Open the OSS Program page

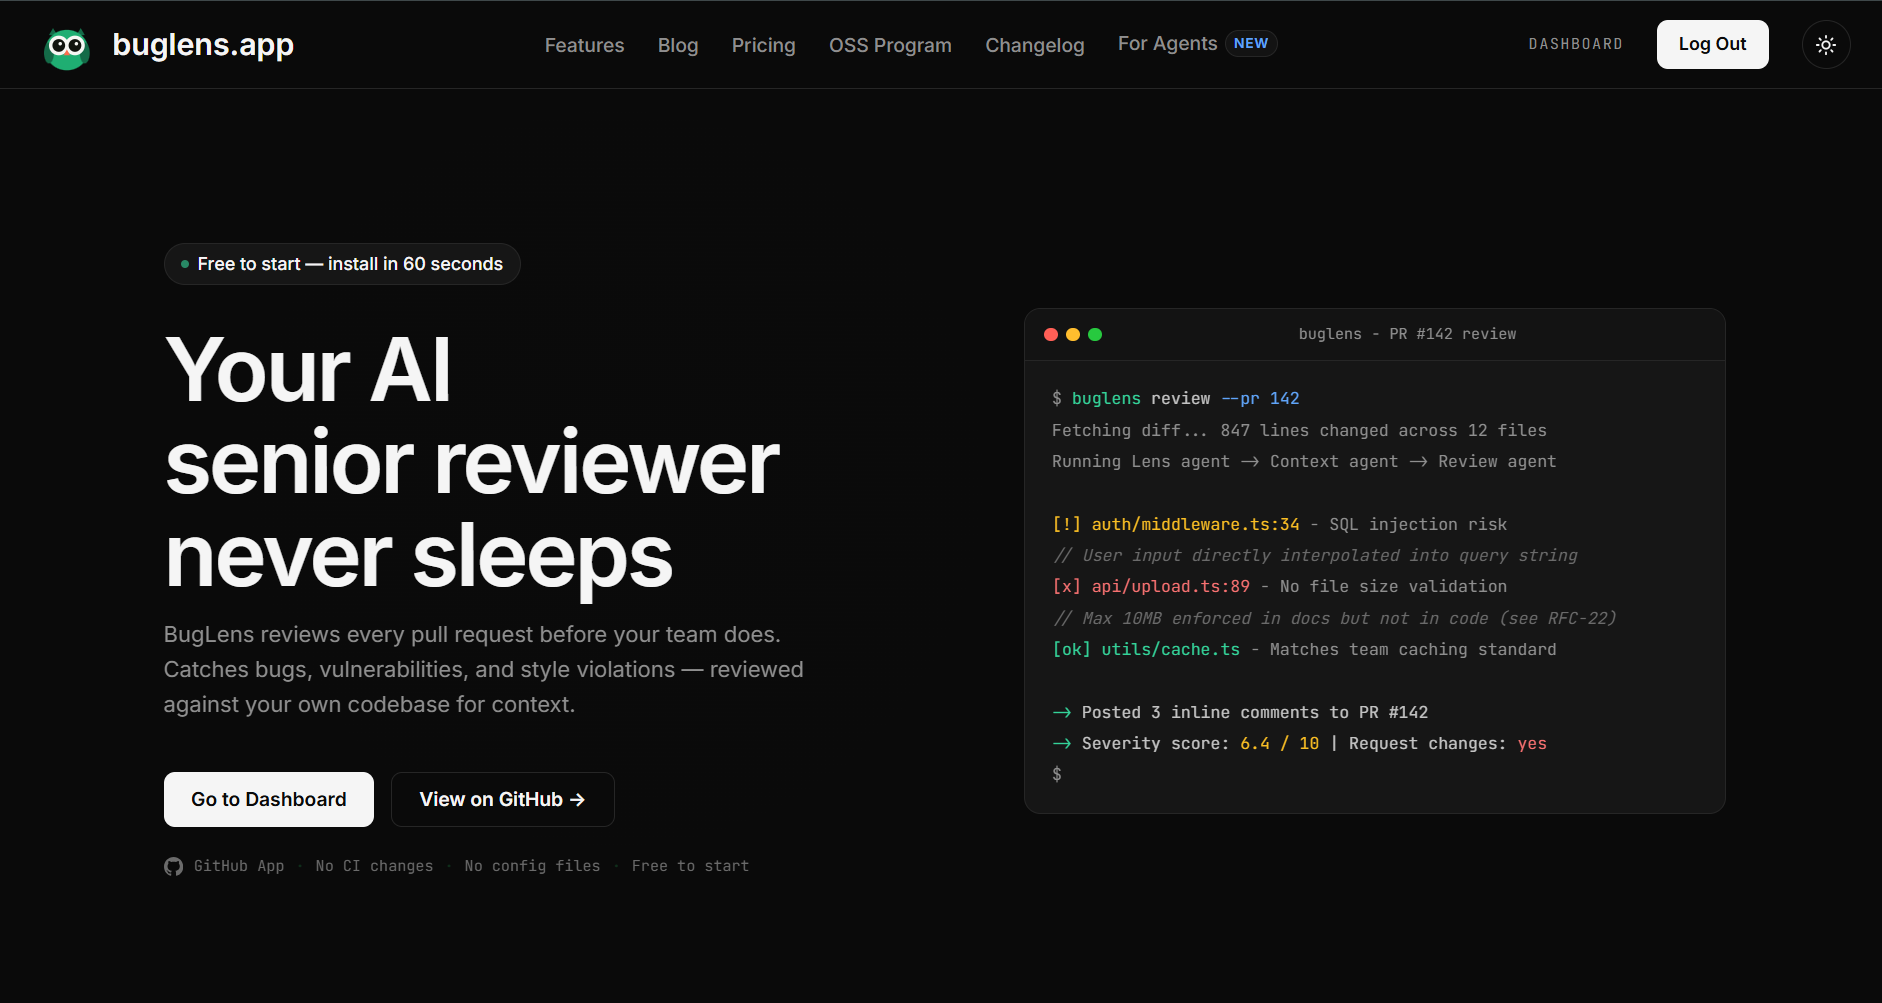click(x=890, y=45)
